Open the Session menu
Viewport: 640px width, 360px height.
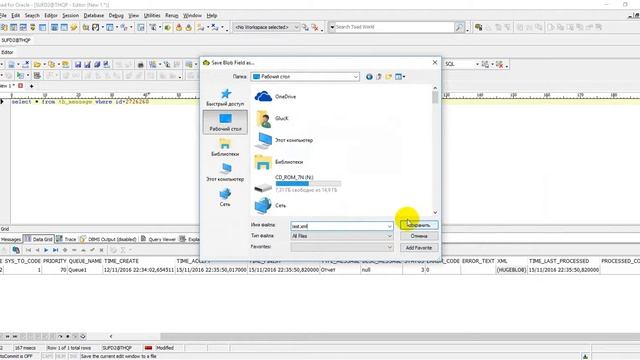tap(70, 16)
